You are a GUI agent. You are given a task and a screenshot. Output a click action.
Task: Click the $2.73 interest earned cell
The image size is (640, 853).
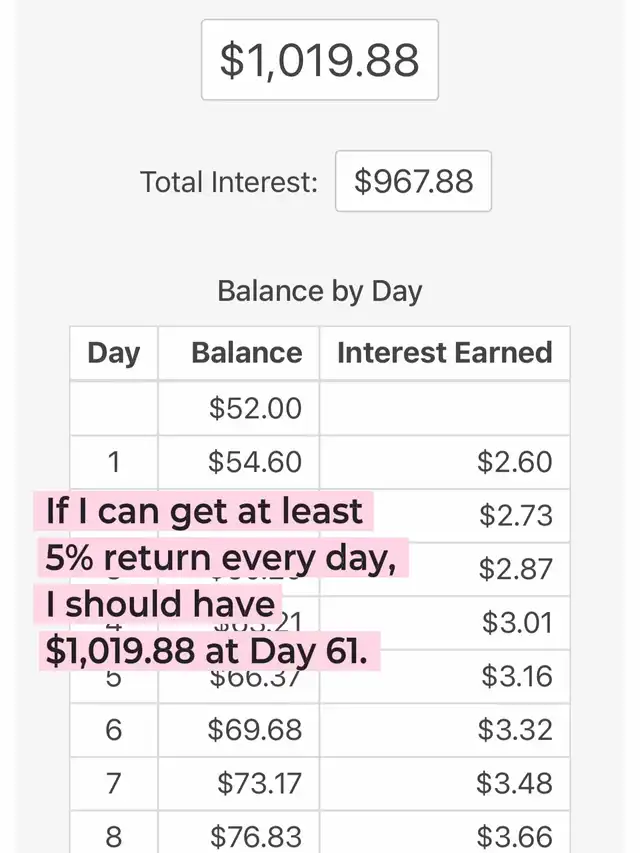(515, 516)
